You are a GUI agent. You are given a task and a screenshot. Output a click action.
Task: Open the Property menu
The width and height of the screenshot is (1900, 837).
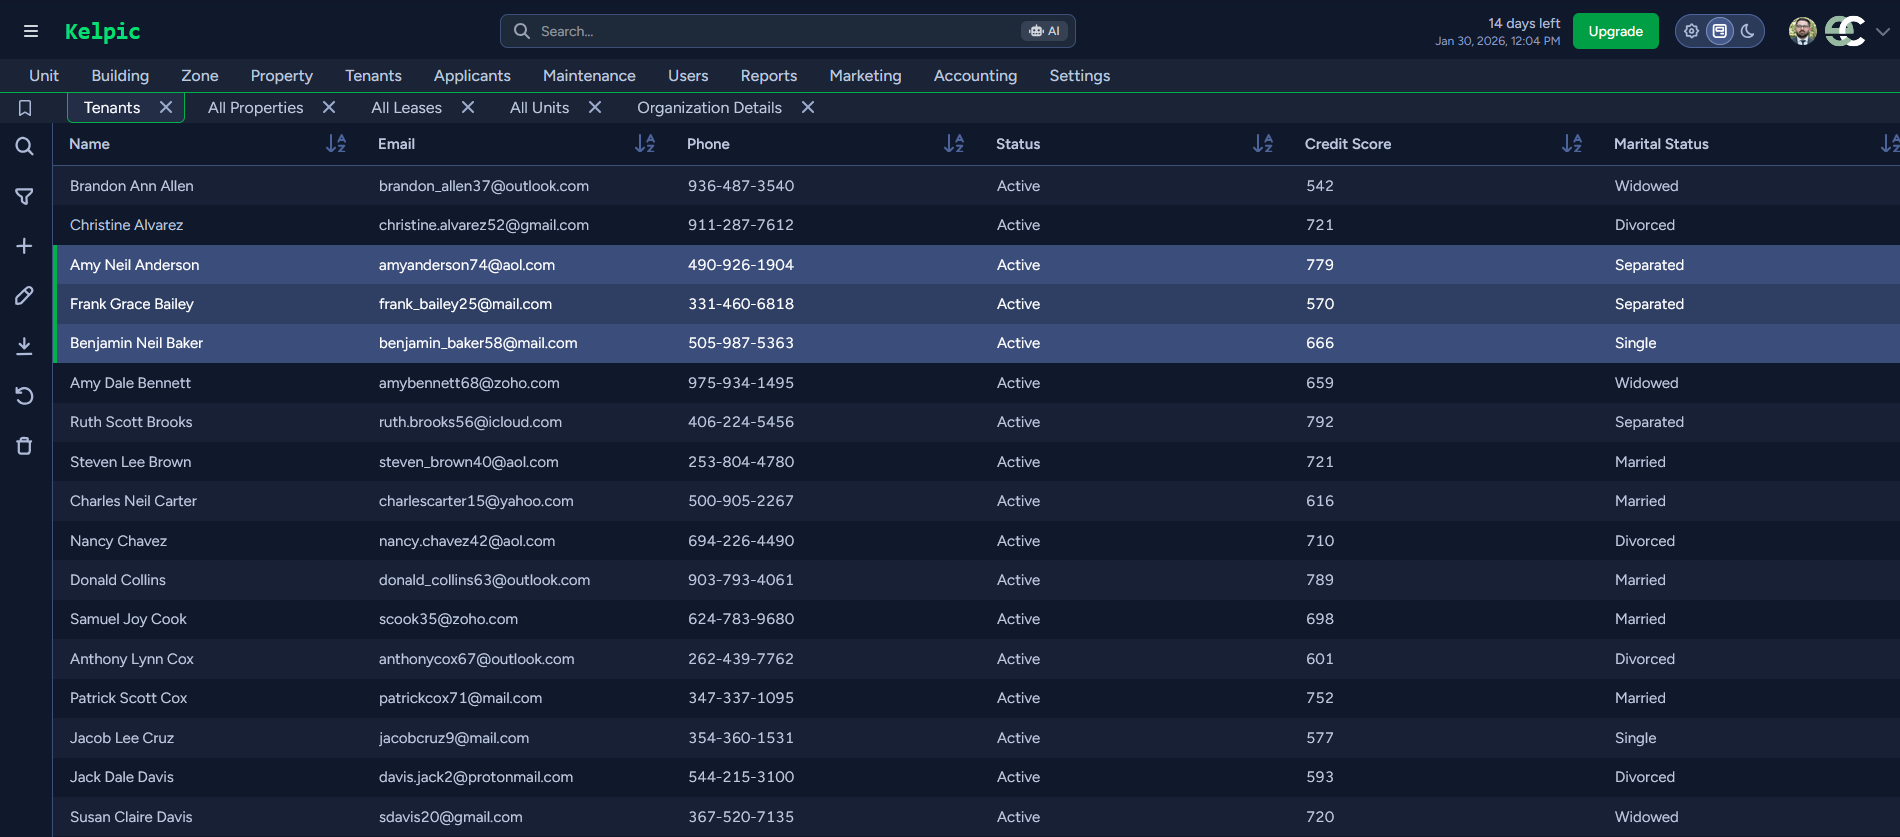click(x=282, y=76)
